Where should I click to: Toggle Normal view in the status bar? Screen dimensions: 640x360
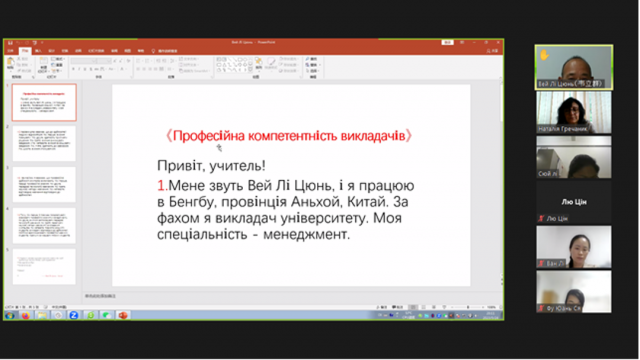tap(413, 307)
